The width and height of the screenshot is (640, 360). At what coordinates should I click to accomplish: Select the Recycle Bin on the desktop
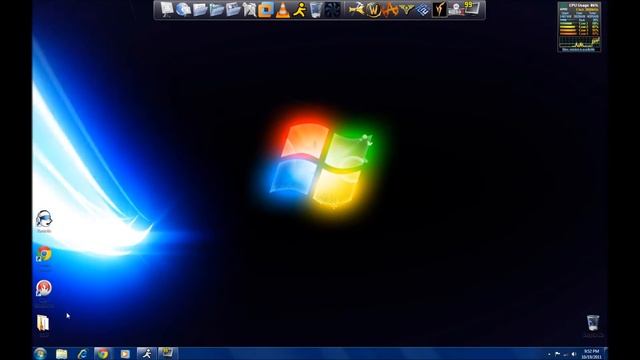coord(593,323)
